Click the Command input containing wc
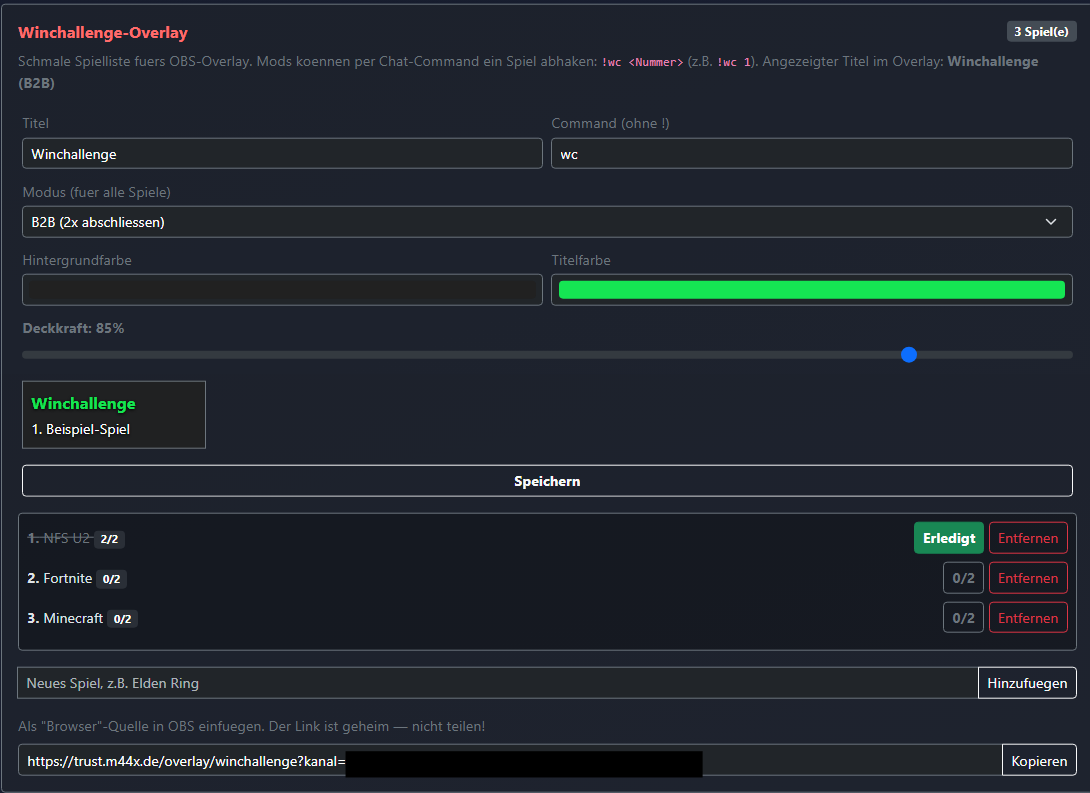 click(811, 154)
